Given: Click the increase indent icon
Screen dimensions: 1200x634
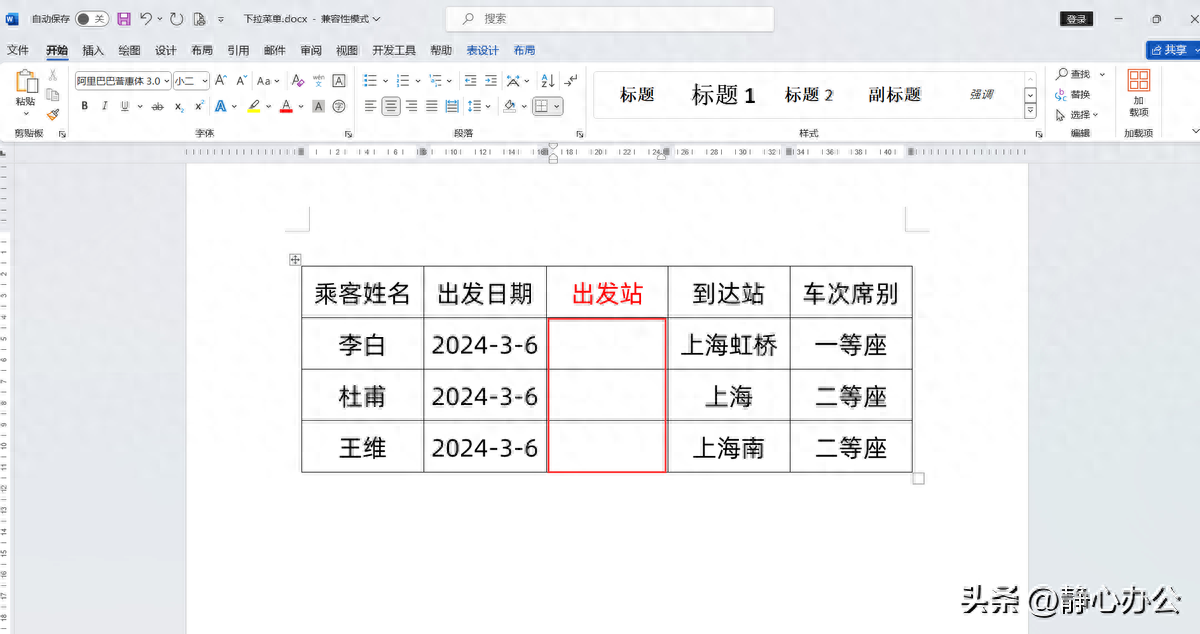Looking at the screenshot, I should point(491,81).
